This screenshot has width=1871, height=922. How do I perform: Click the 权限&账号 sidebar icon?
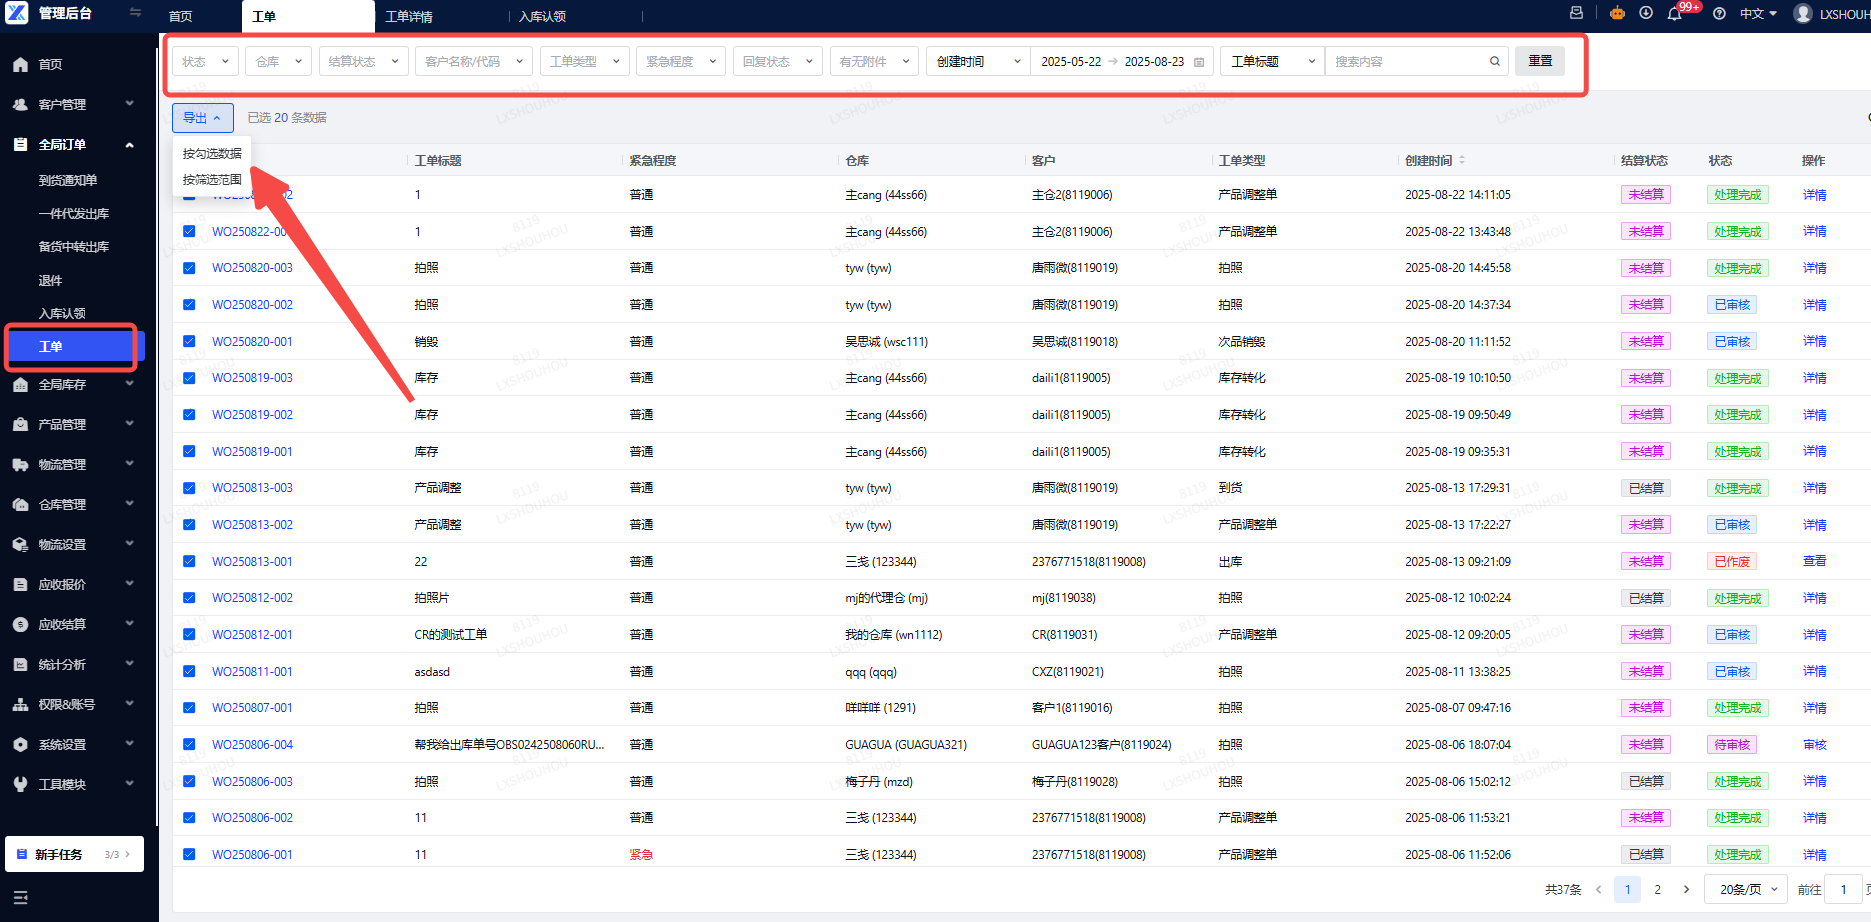tap(20, 704)
